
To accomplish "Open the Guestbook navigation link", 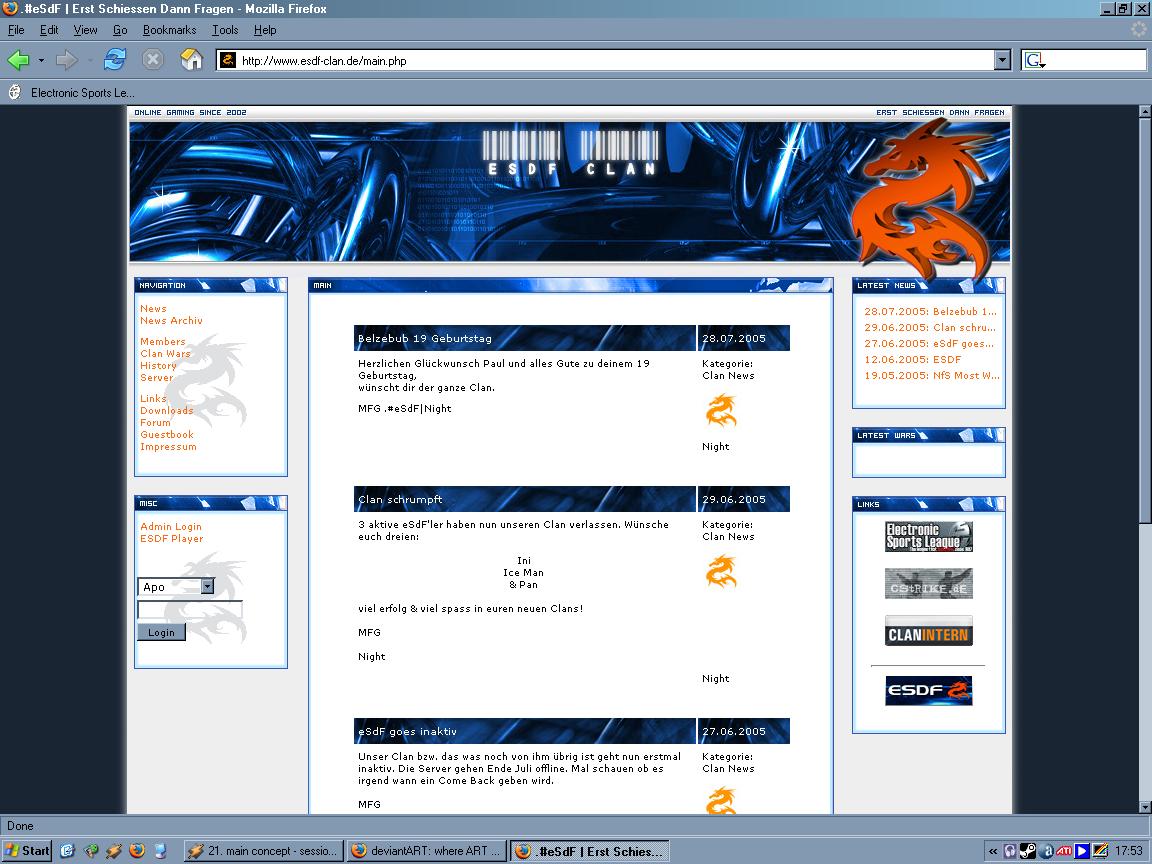I will (x=167, y=435).
